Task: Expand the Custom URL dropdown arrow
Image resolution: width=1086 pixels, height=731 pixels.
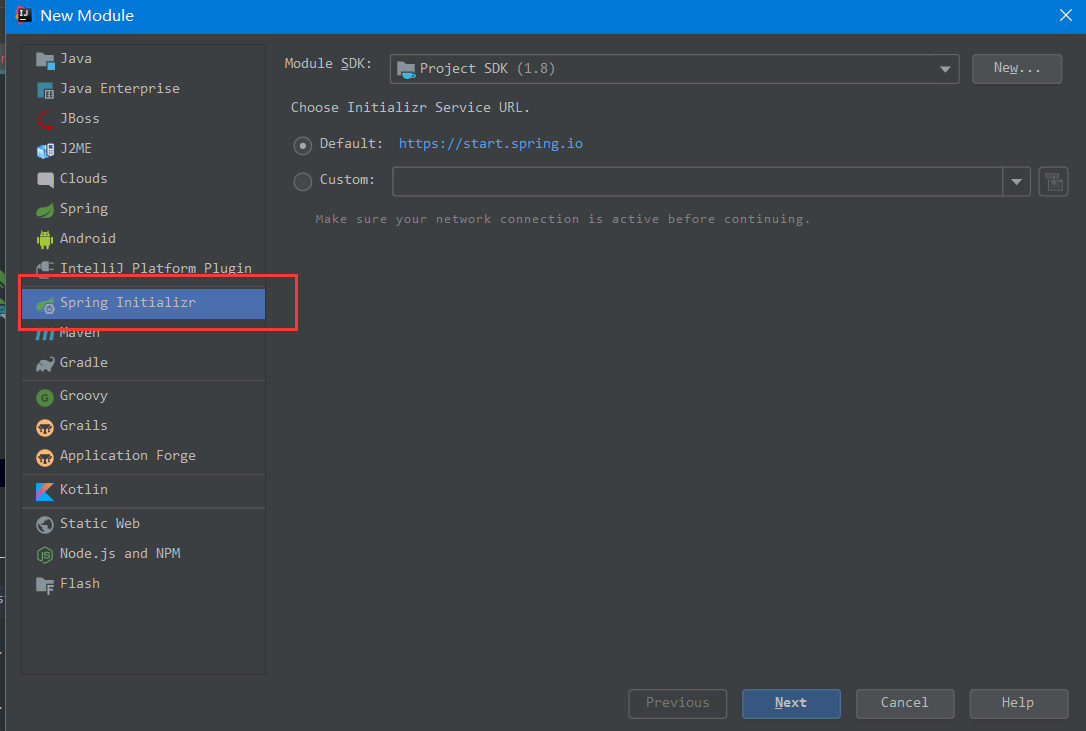Action: tap(1017, 182)
